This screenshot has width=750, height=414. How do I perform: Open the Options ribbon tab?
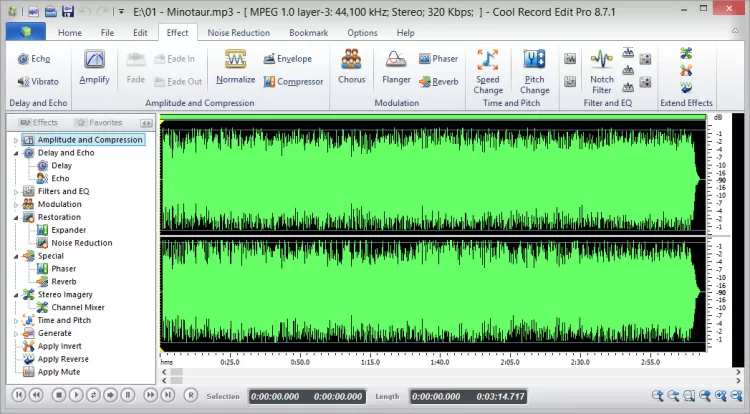362,33
